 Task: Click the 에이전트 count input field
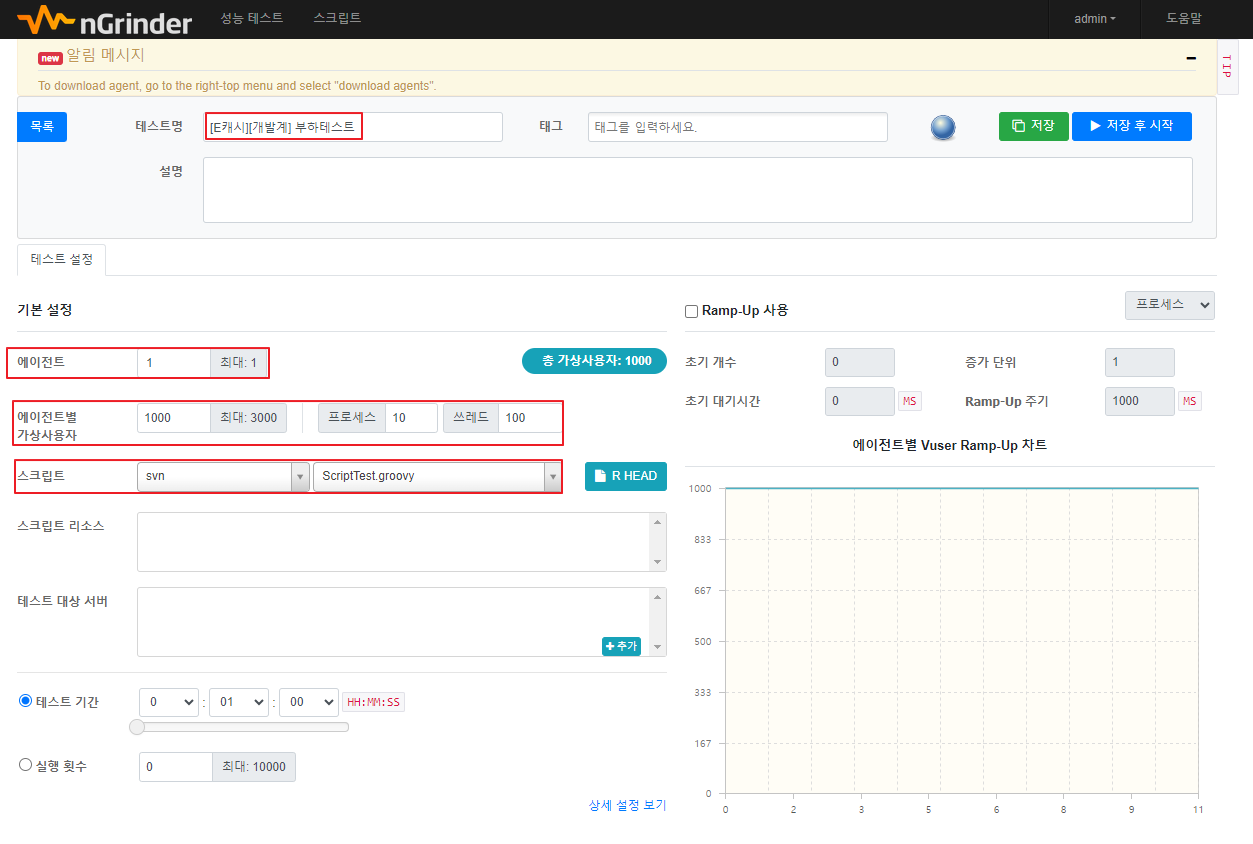click(174, 362)
